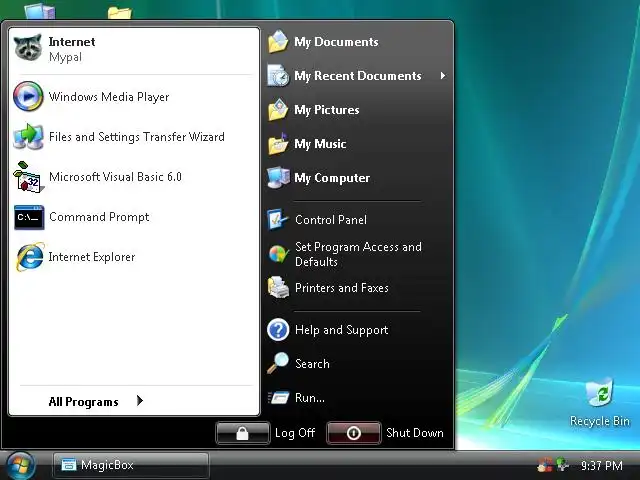The height and width of the screenshot is (480, 640).
Task: Open the Command Prompt icon
Action: click(29, 217)
